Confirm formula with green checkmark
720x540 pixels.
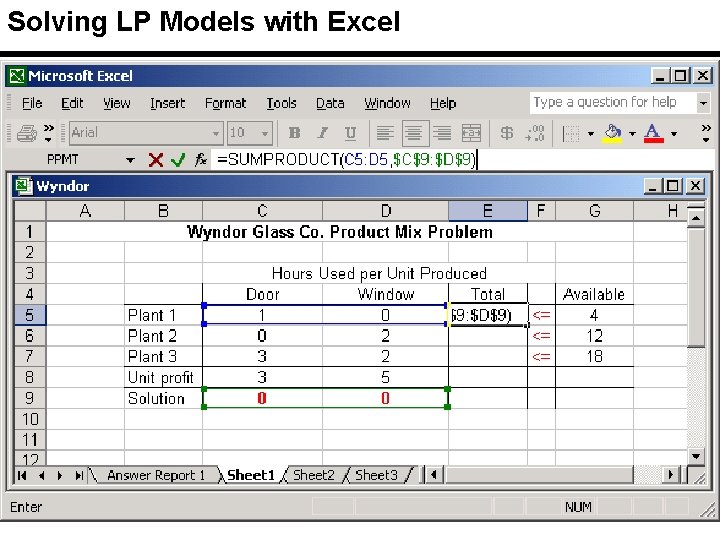(178, 160)
